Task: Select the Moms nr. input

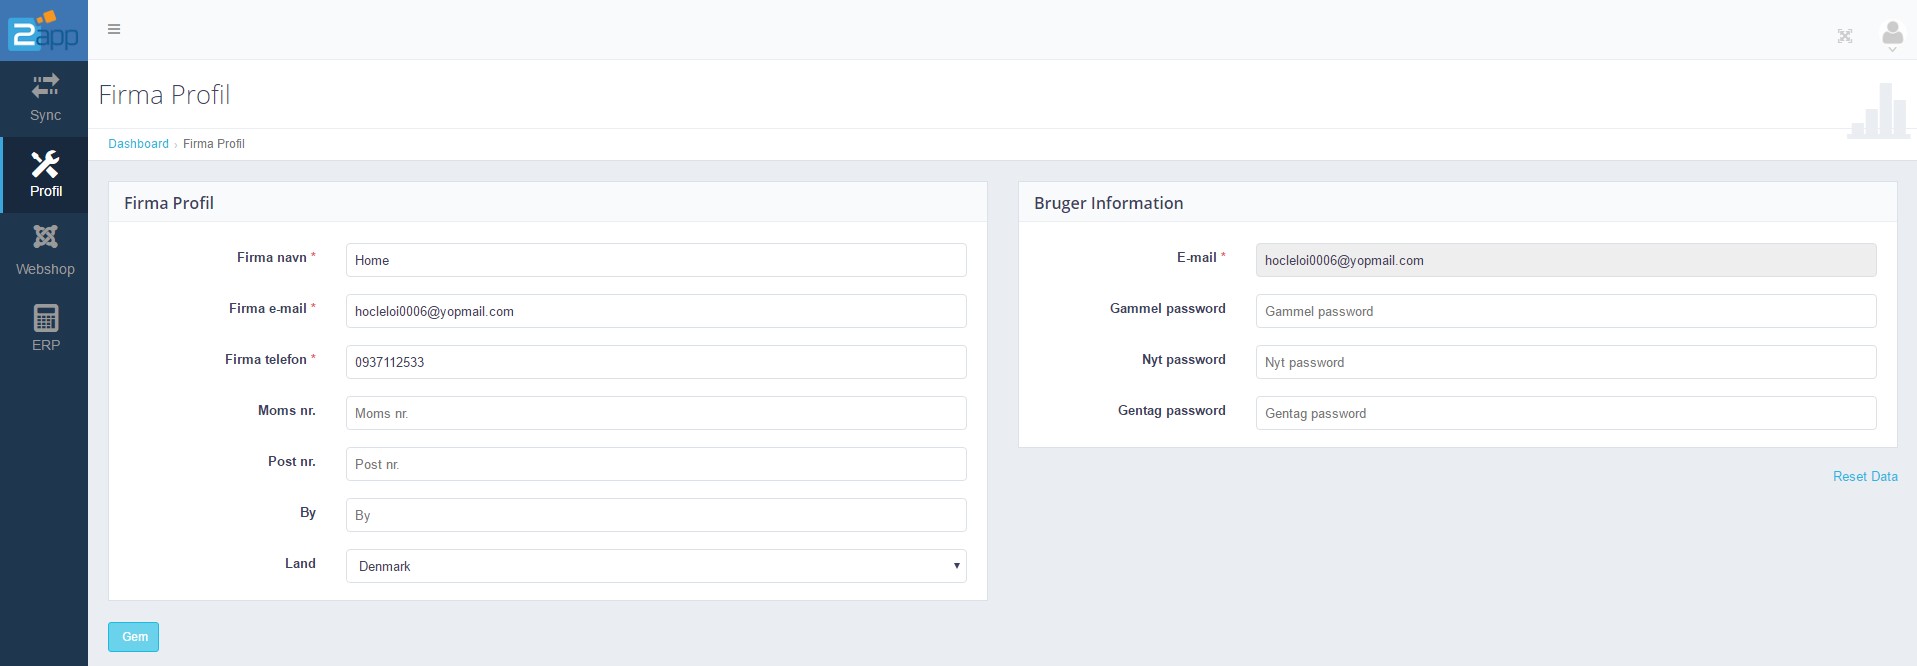Action: click(656, 413)
